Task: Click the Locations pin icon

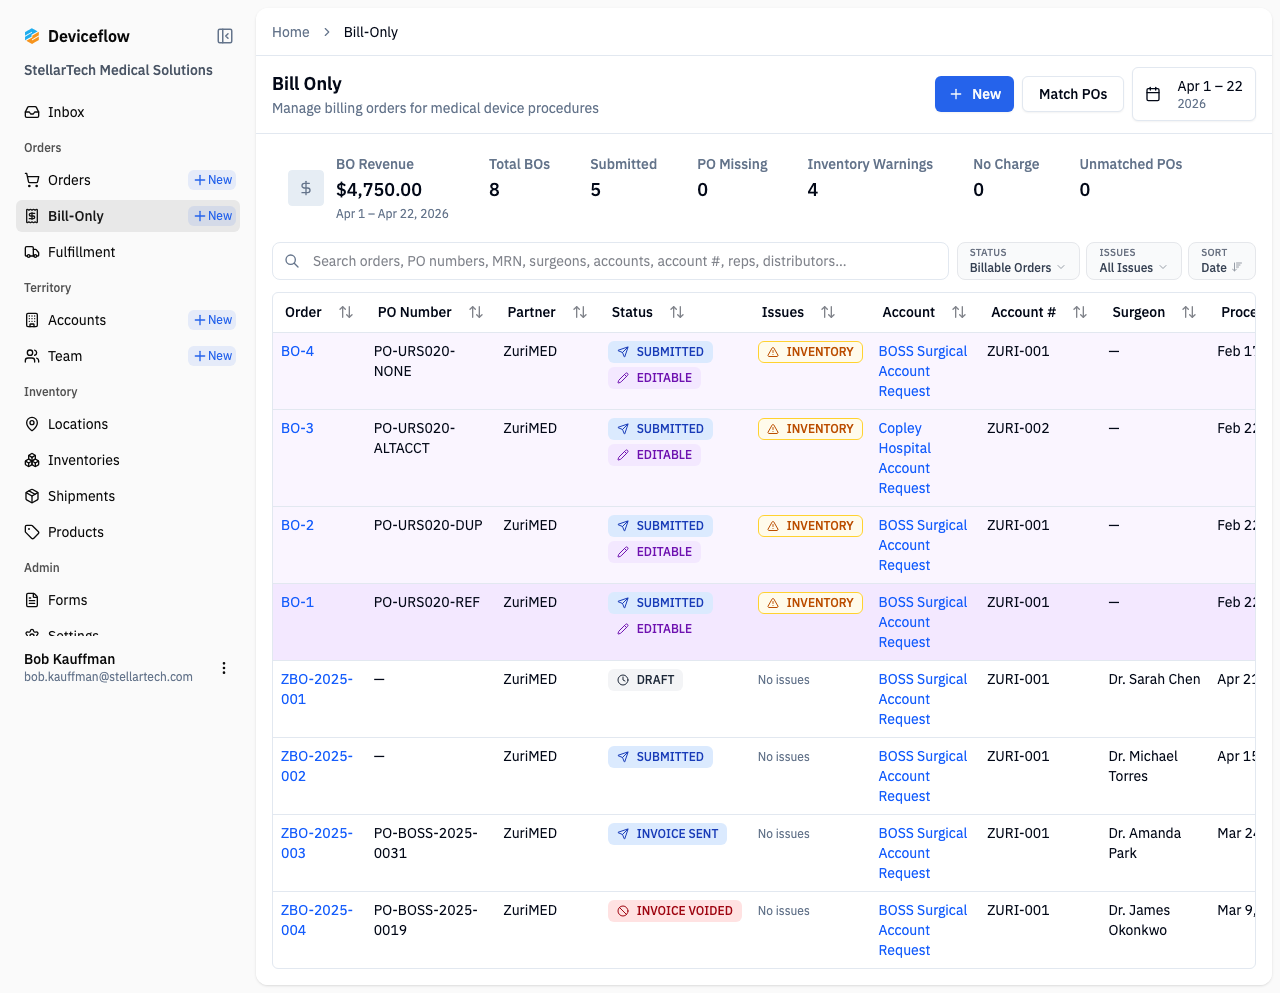Action: pos(32,424)
